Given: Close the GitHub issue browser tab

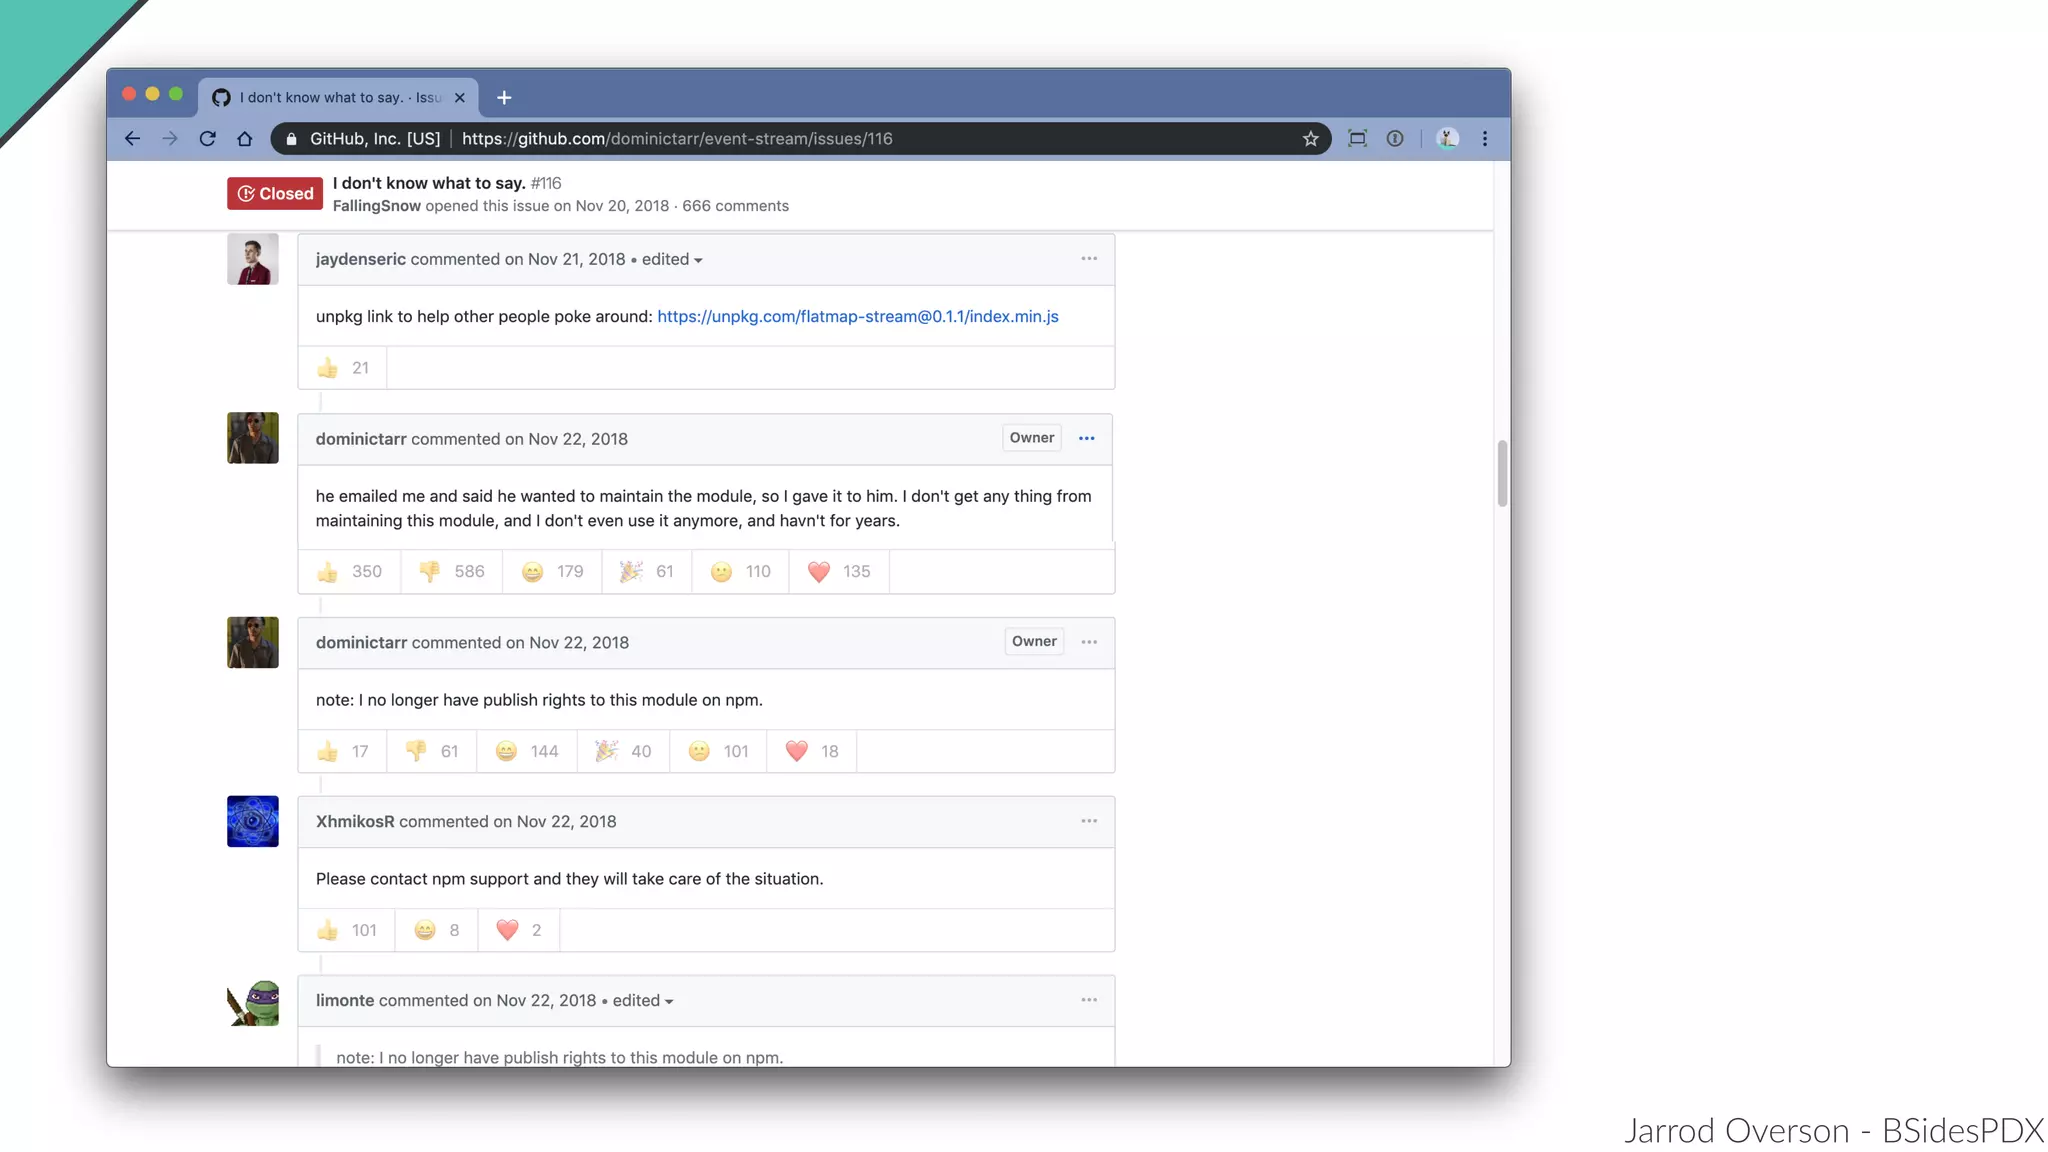Looking at the screenshot, I should (x=459, y=97).
